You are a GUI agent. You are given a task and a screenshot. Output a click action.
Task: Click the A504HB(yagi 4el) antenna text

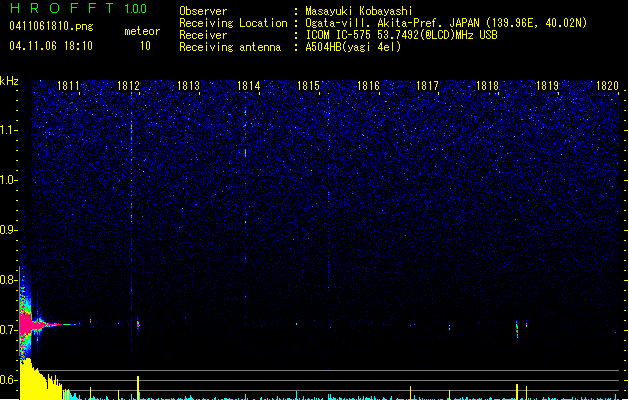[353, 47]
